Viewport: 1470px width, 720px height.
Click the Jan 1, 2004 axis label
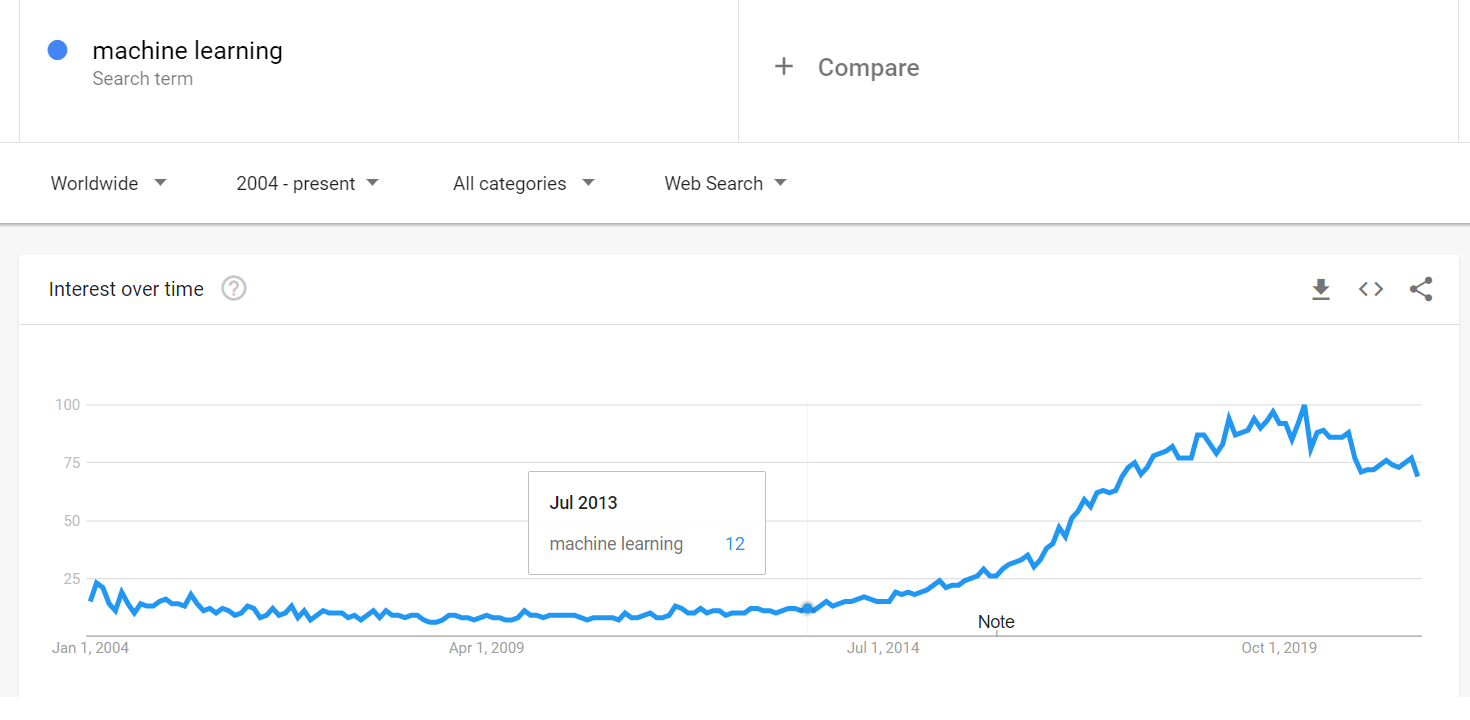coord(90,648)
